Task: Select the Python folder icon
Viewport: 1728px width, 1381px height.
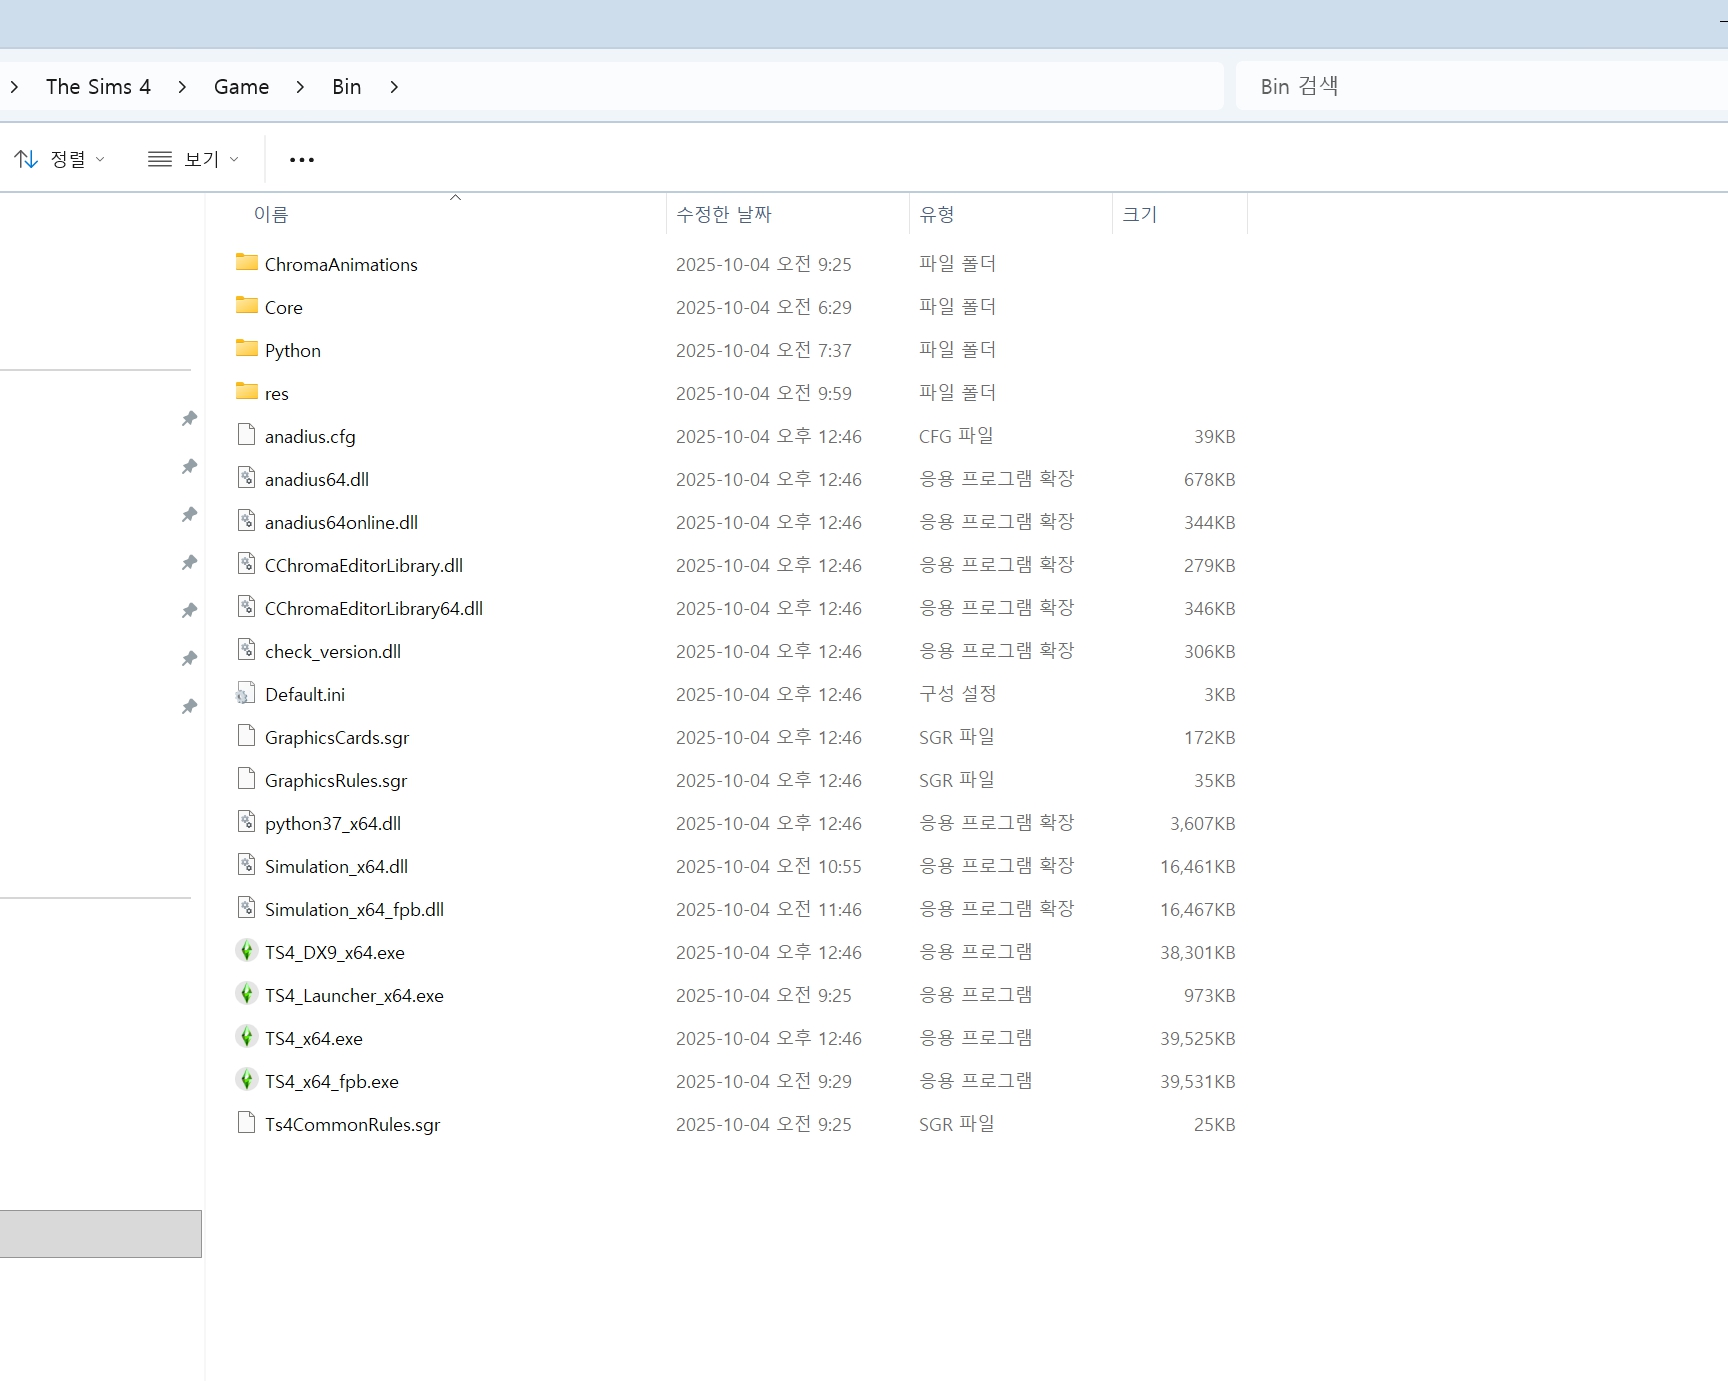Action: pyautogui.click(x=246, y=349)
